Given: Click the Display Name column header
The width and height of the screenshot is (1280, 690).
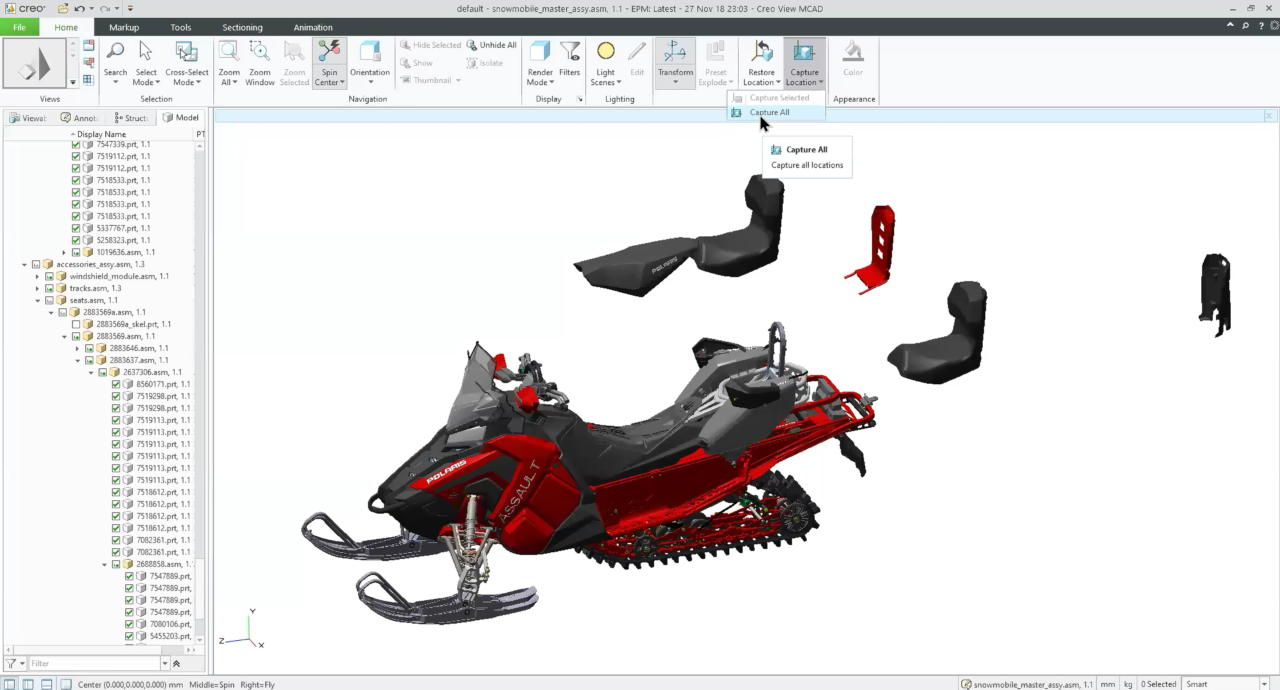Looking at the screenshot, I should click(100, 134).
